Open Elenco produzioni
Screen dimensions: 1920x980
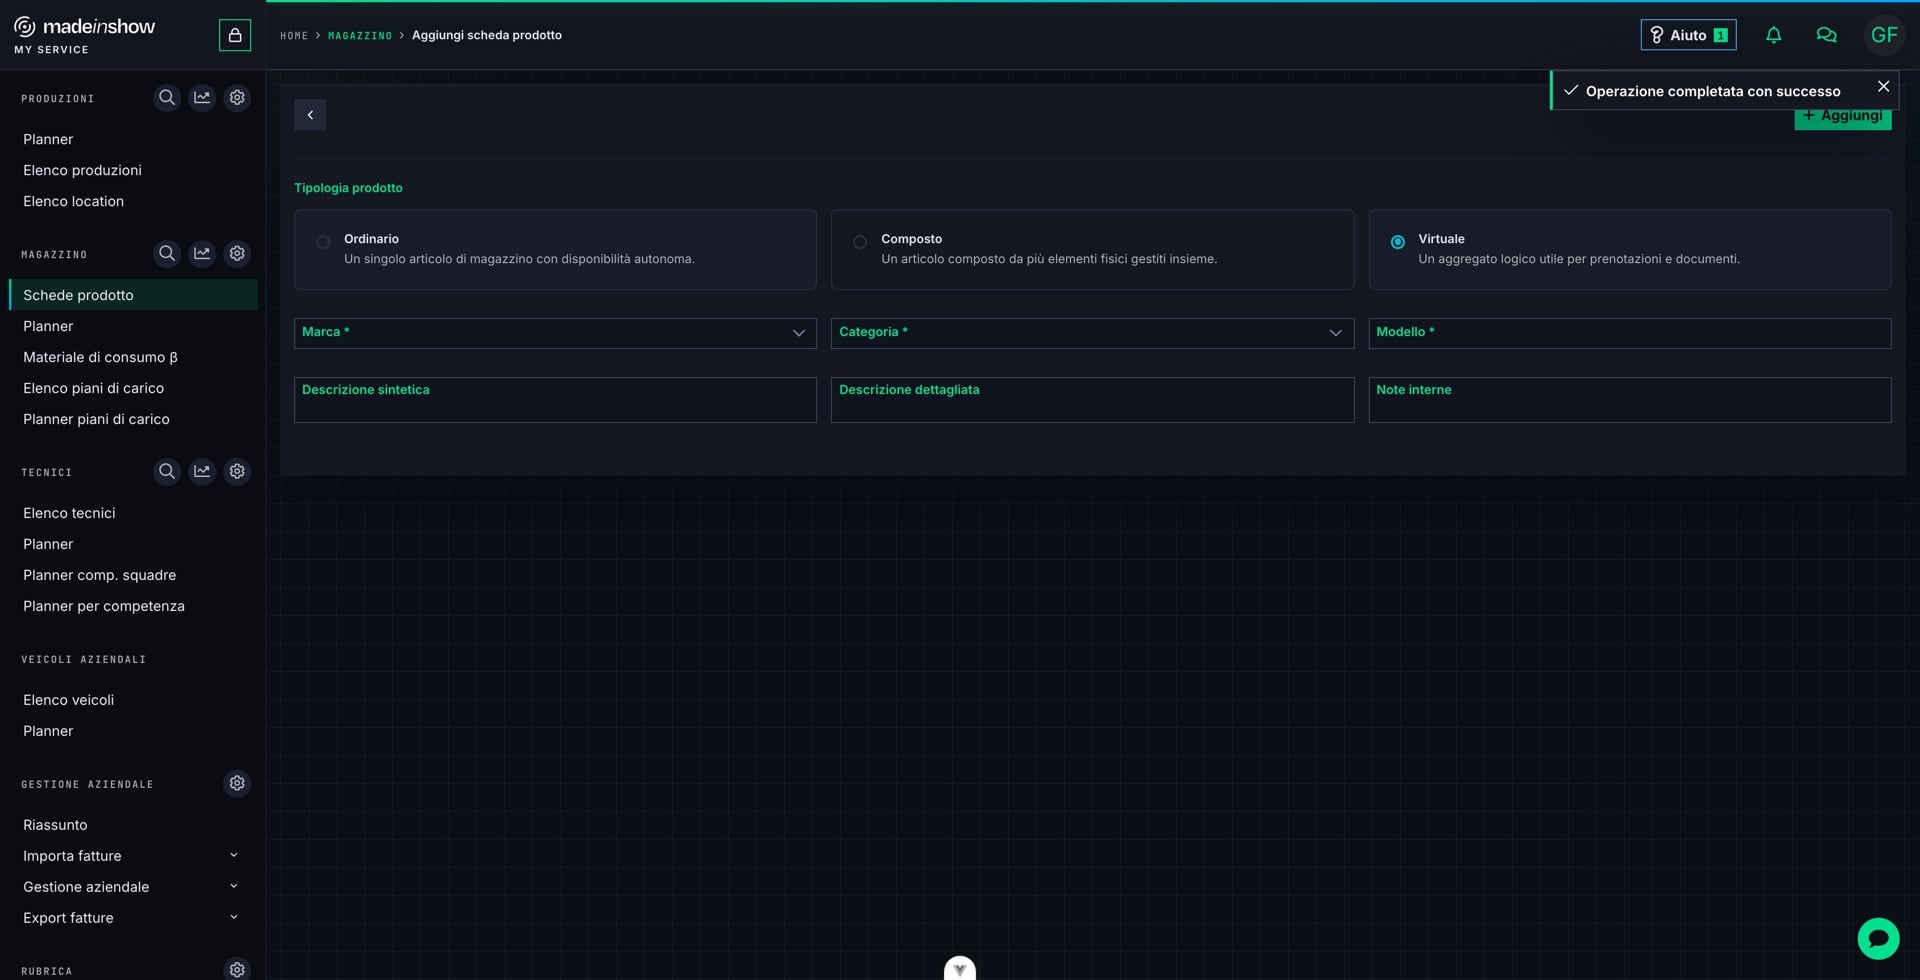coord(82,170)
